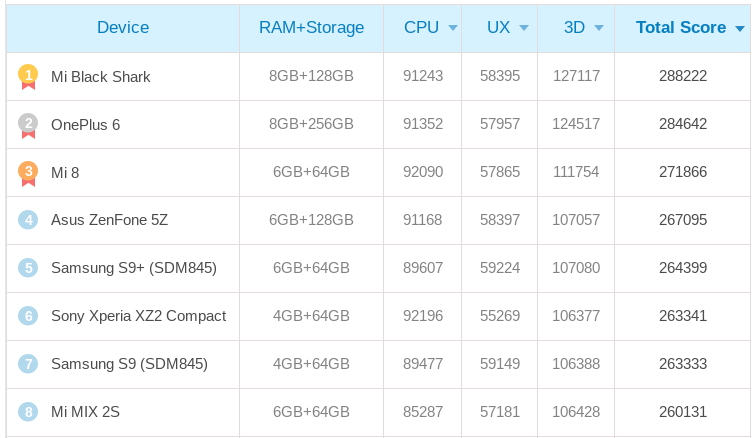Click the gold rank 1 medal badge
Image resolution: width=756 pixels, height=438 pixels.
[x=28, y=77]
